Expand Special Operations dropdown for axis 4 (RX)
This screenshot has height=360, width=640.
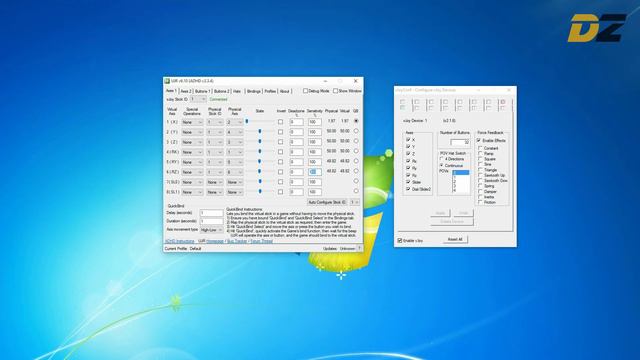192,152
